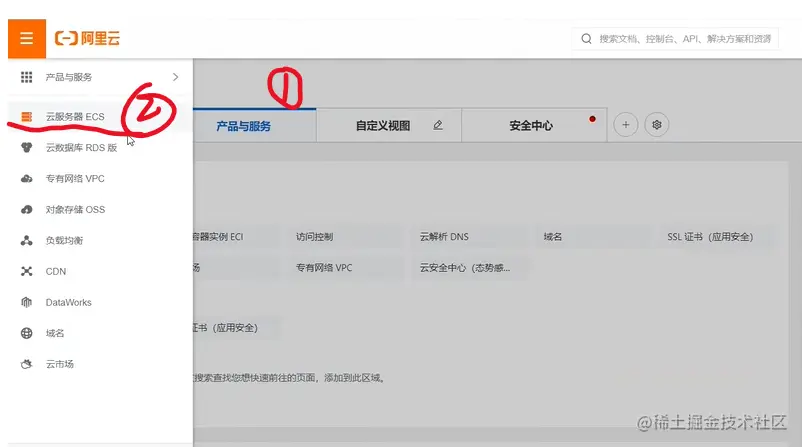Click the orange hamburger menu button
Viewport: 802px width, 447px height.
pyautogui.click(x=27, y=38)
